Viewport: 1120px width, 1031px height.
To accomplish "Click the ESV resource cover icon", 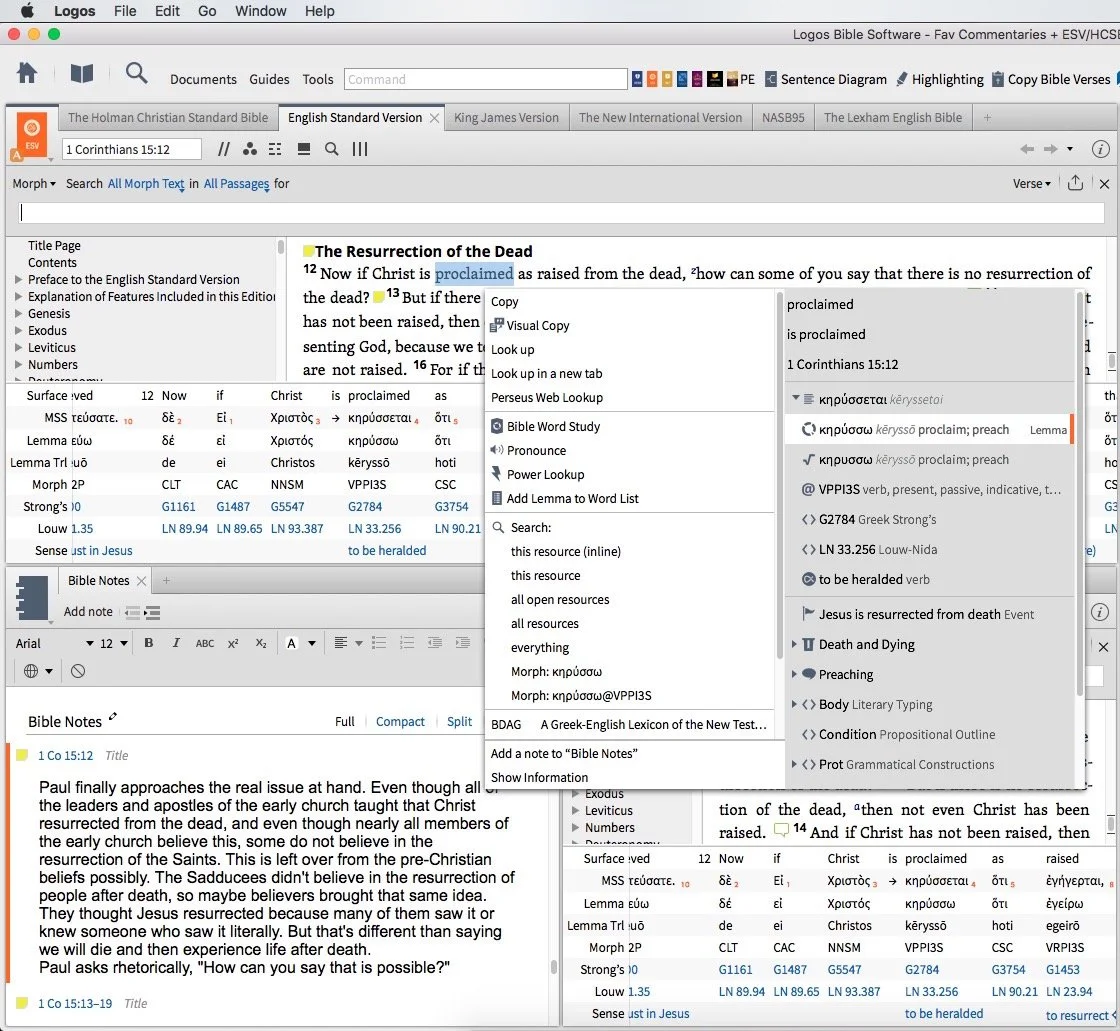I will click(x=31, y=134).
